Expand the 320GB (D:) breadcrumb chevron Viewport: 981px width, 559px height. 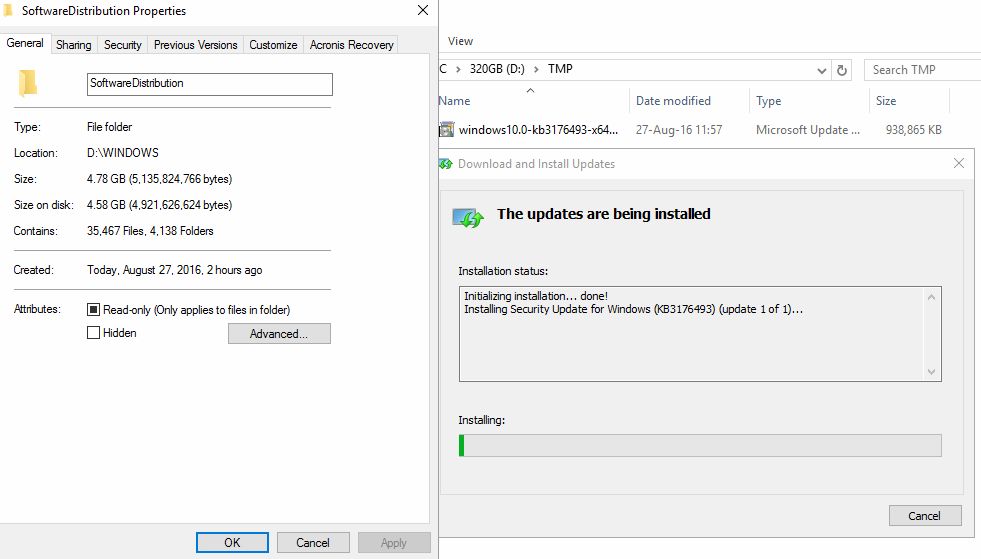pos(536,69)
